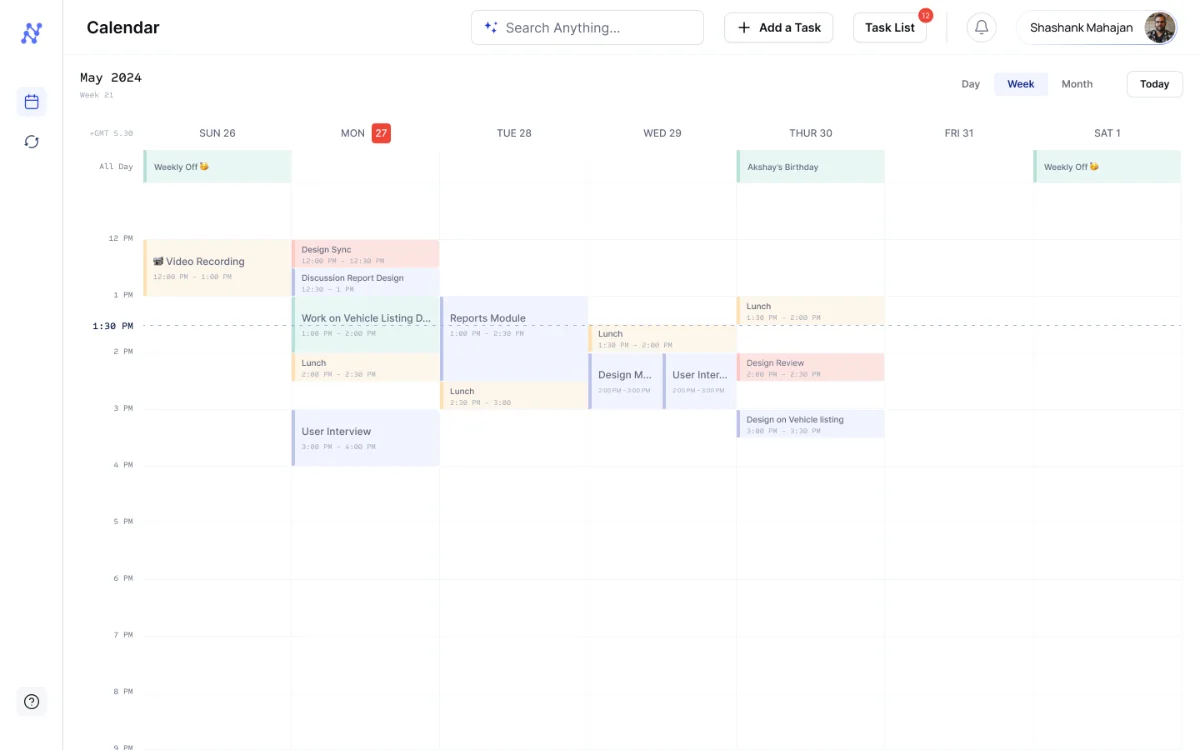Click the app logo icon in sidebar
The image size is (1200, 750).
click(31, 33)
